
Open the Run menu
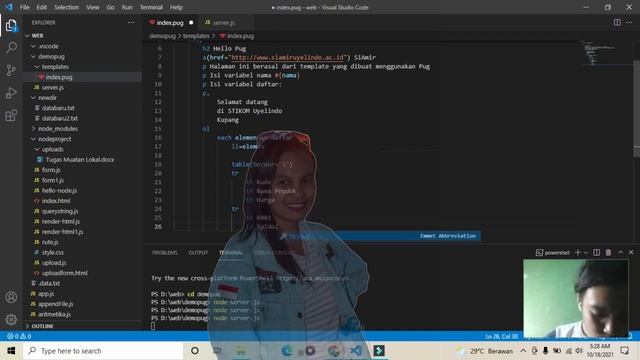(127, 7)
